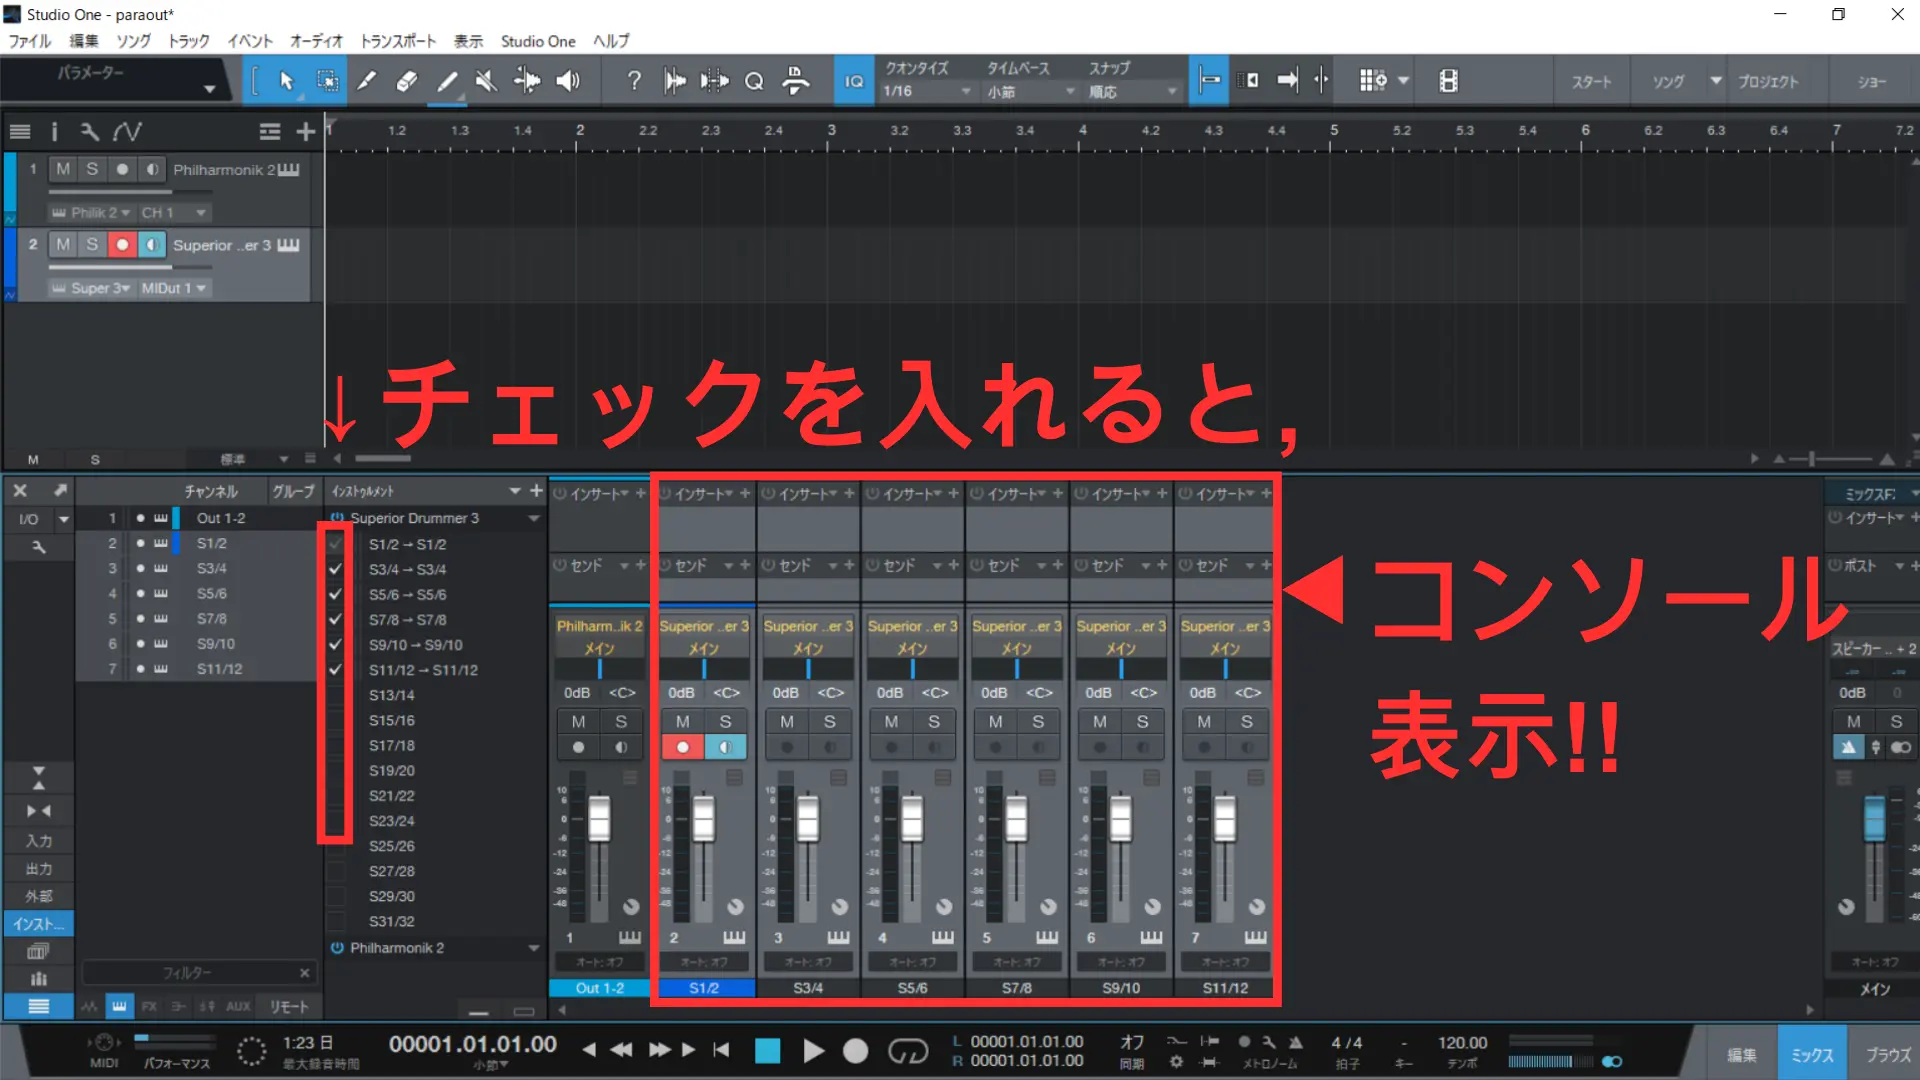The width and height of the screenshot is (1920, 1080).
Task: Open the track inspector i icon
Action: (54, 131)
